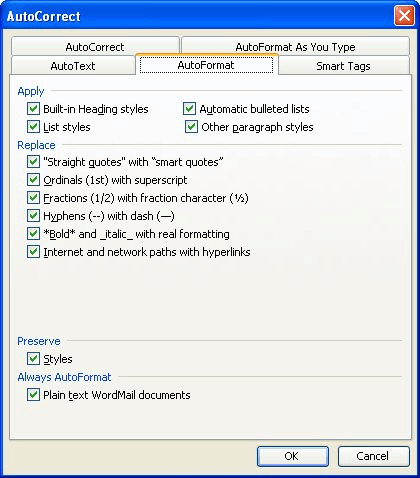This screenshot has height=478, width=420.
Task: Switch to the AutoCorrect tab
Action: point(95,47)
